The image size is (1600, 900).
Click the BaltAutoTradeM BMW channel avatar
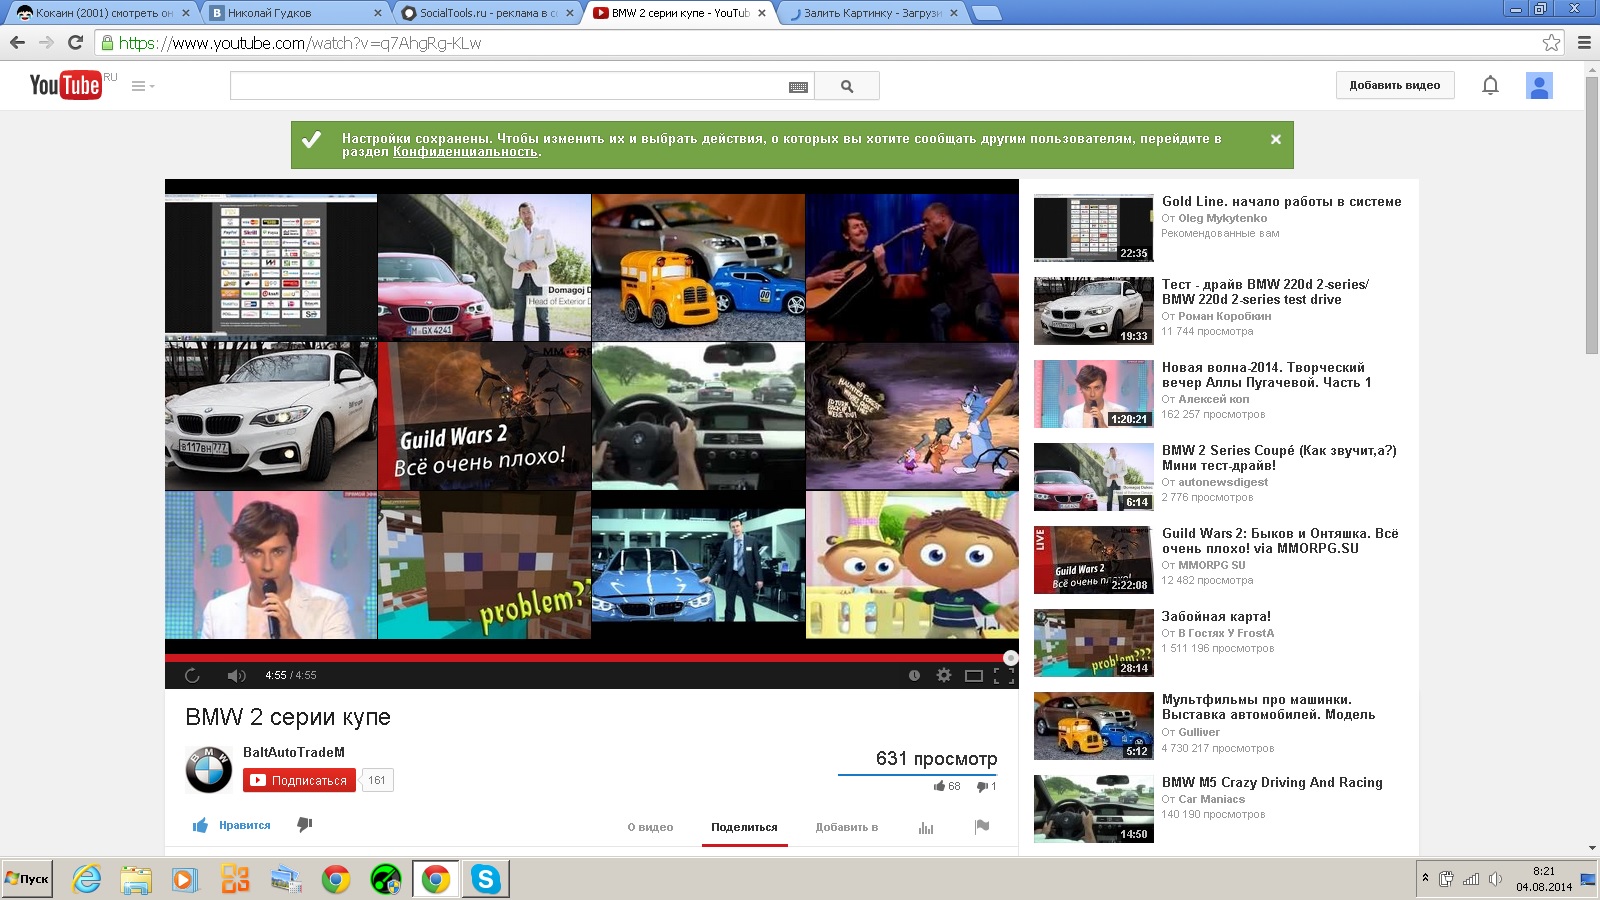coord(209,769)
